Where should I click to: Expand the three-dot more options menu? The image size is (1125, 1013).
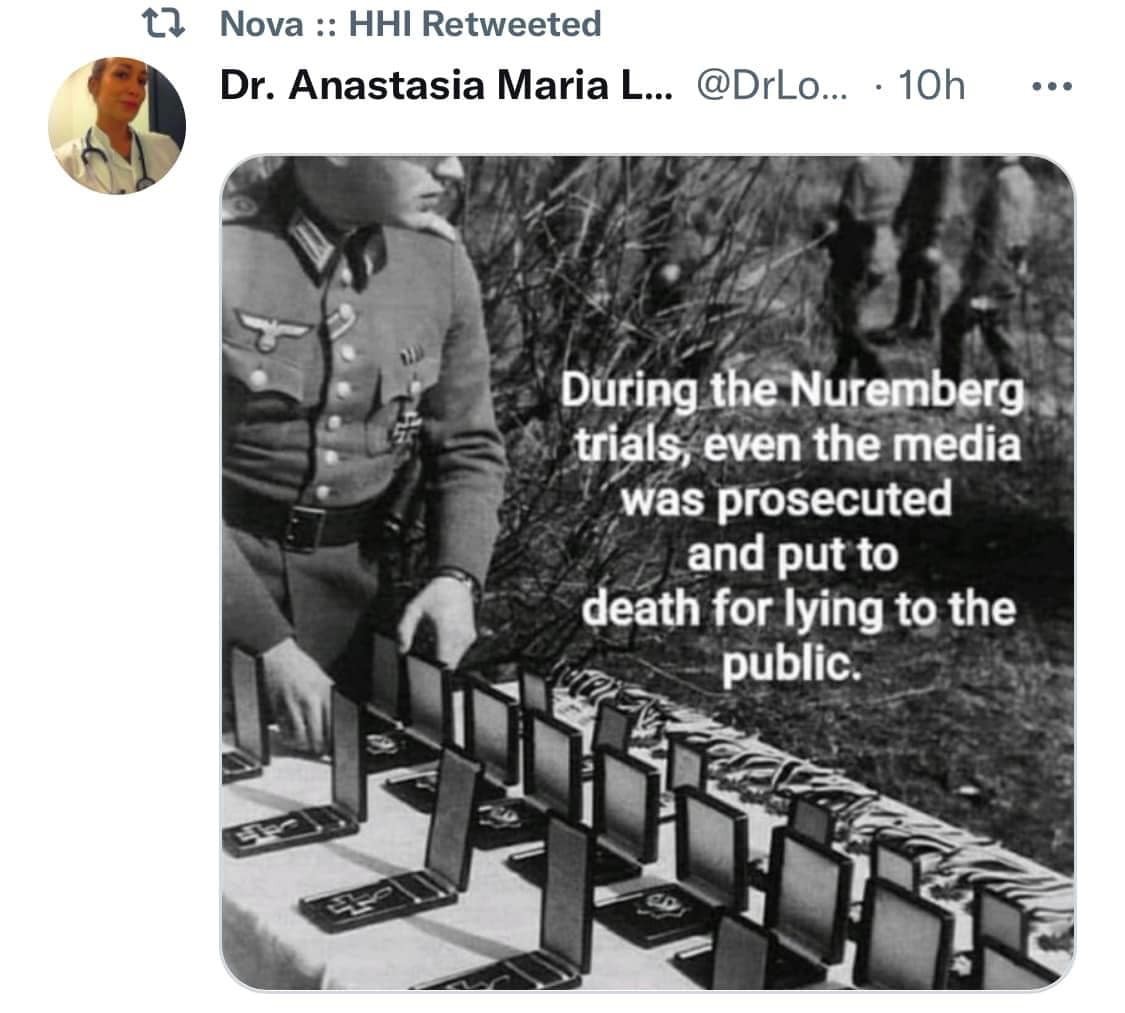click(x=1051, y=87)
